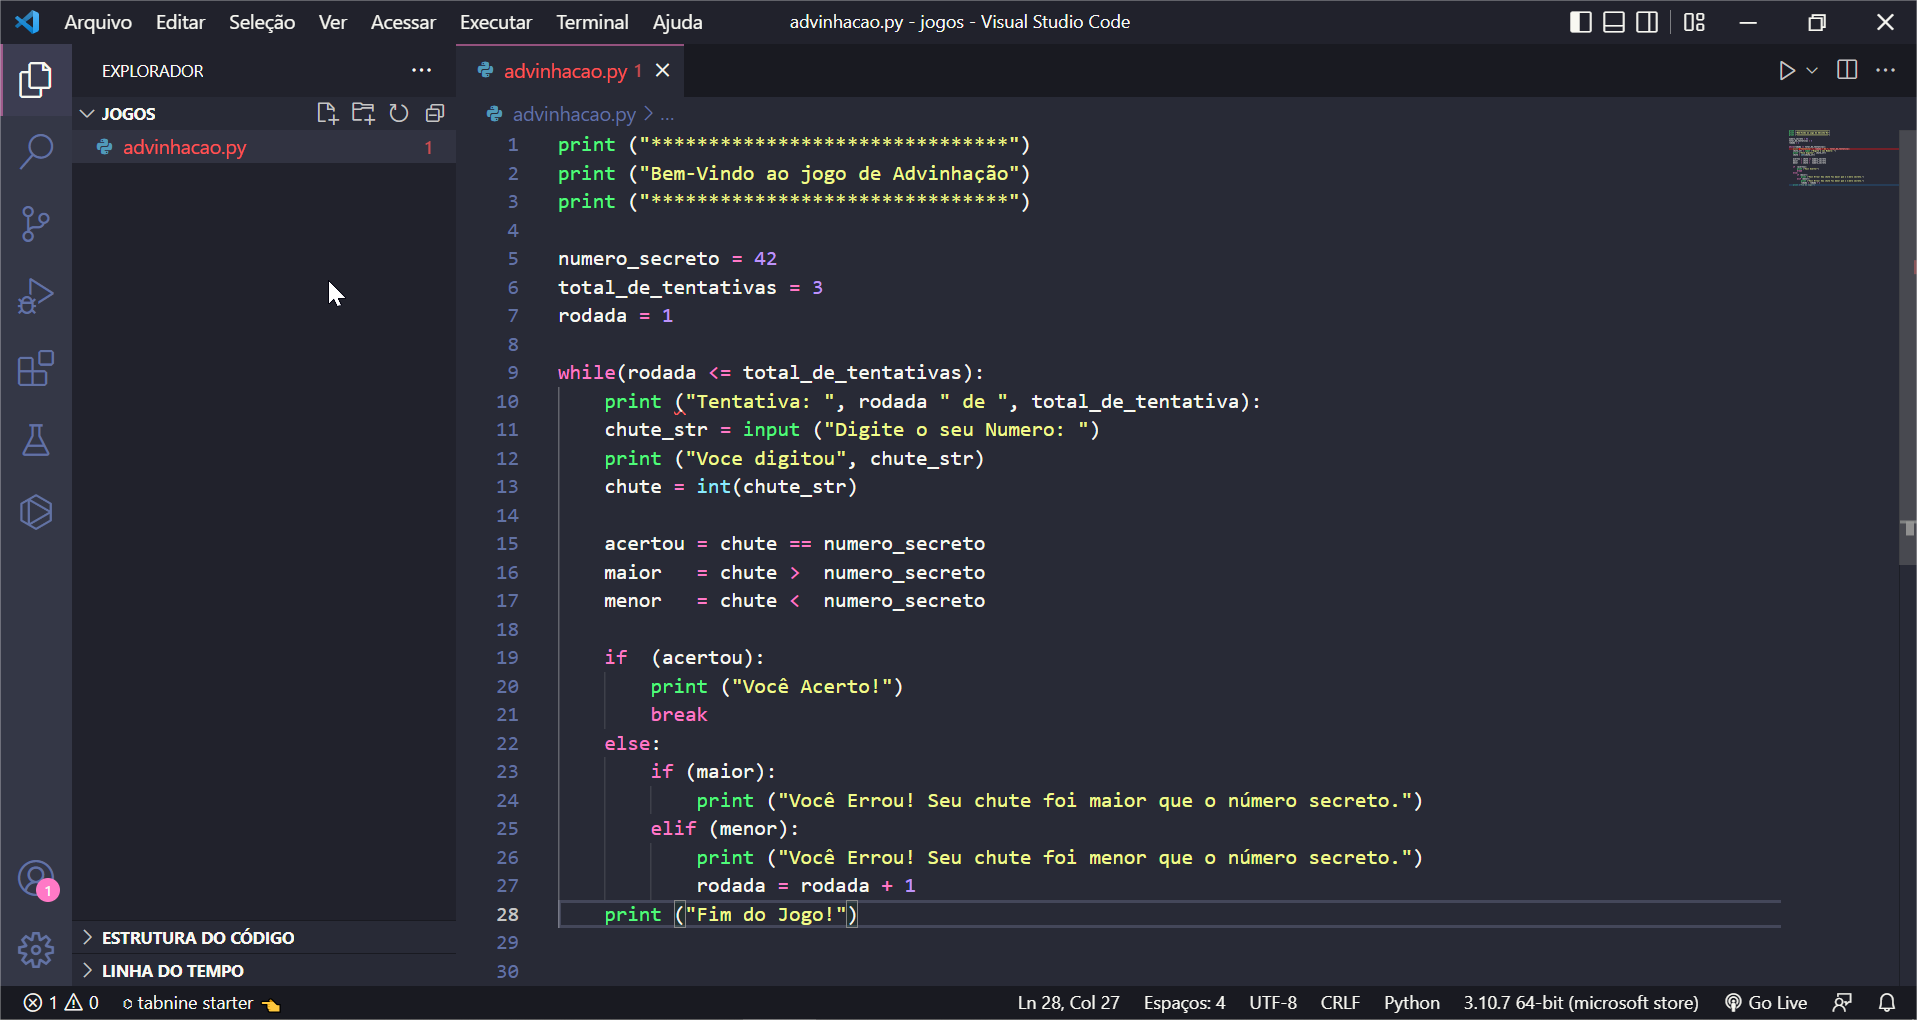Click Customize Layout icon in title bar
Image resolution: width=1917 pixels, height=1020 pixels.
click(x=1694, y=22)
